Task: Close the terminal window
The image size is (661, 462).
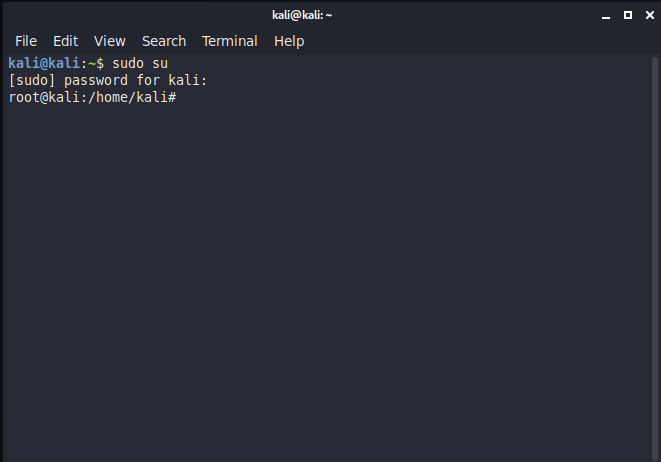Action: 650,15
